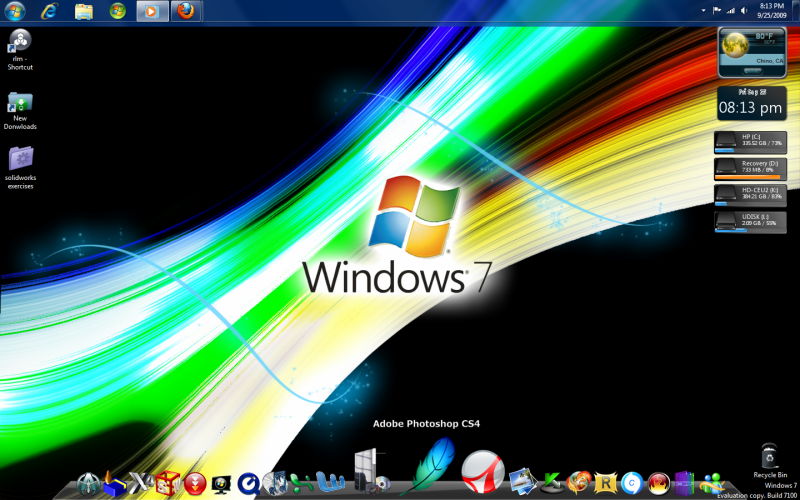Open Adobe Acrobat red-swirl sphere dock icon
The height and width of the screenshot is (500, 800).
pyautogui.click(x=483, y=471)
